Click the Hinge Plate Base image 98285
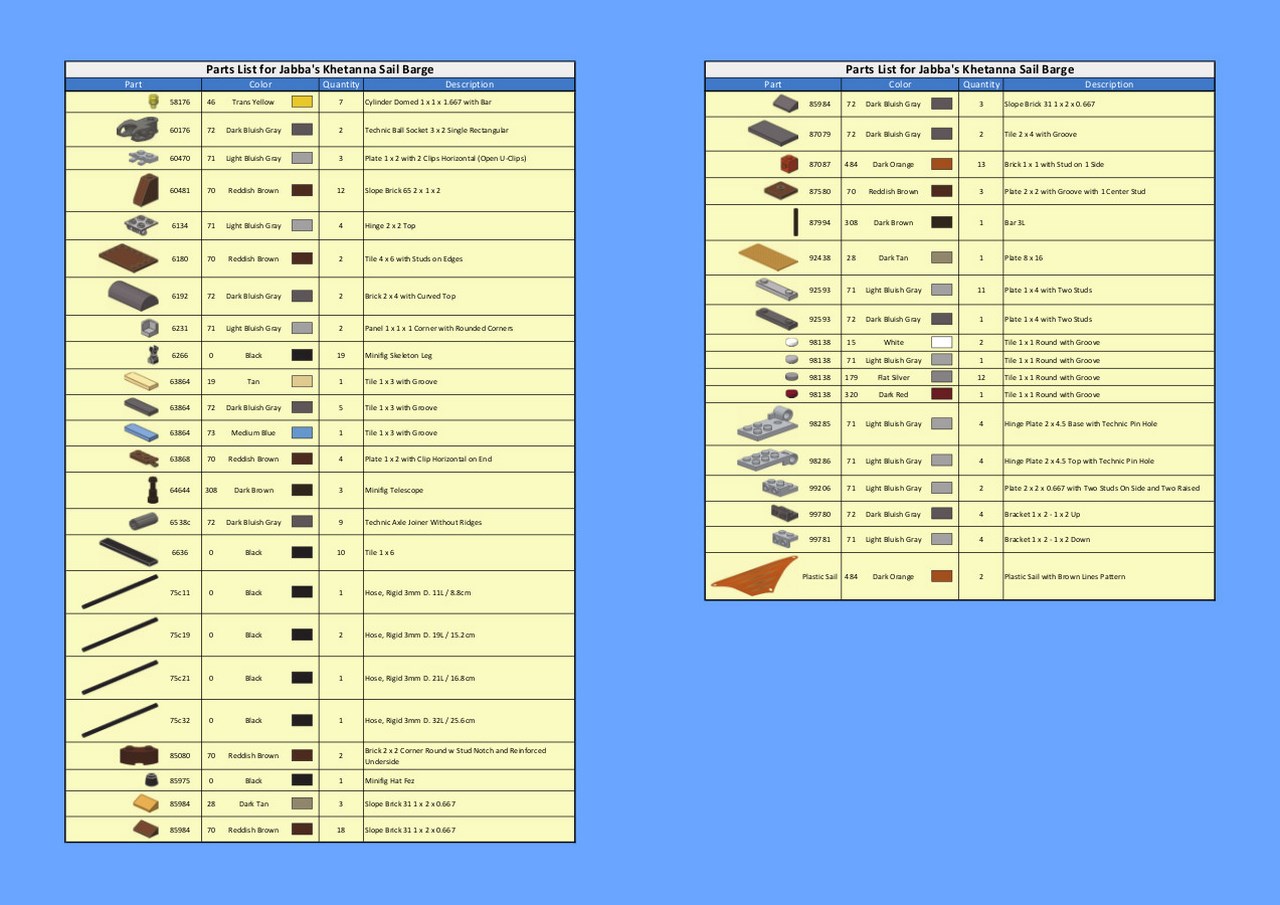The height and width of the screenshot is (905, 1280). [768, 424]
